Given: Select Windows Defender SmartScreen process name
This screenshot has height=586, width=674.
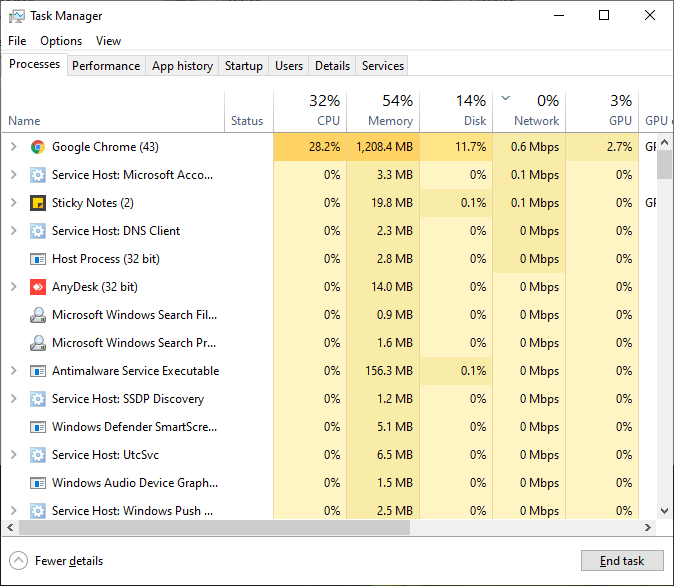Looking at the screenshot, I should point(135,427).
